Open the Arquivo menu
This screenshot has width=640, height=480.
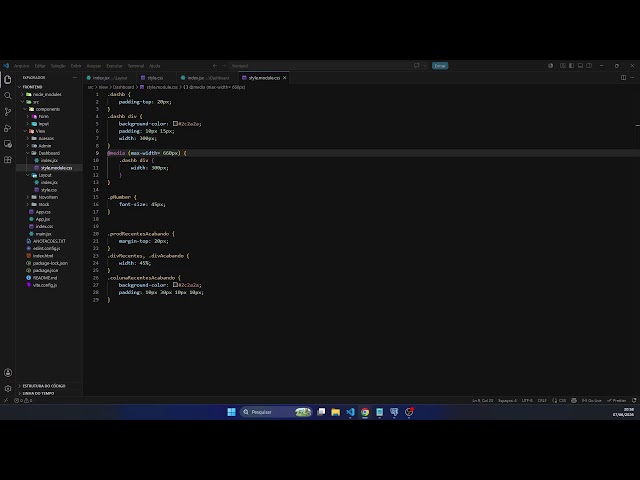point(22,66)
